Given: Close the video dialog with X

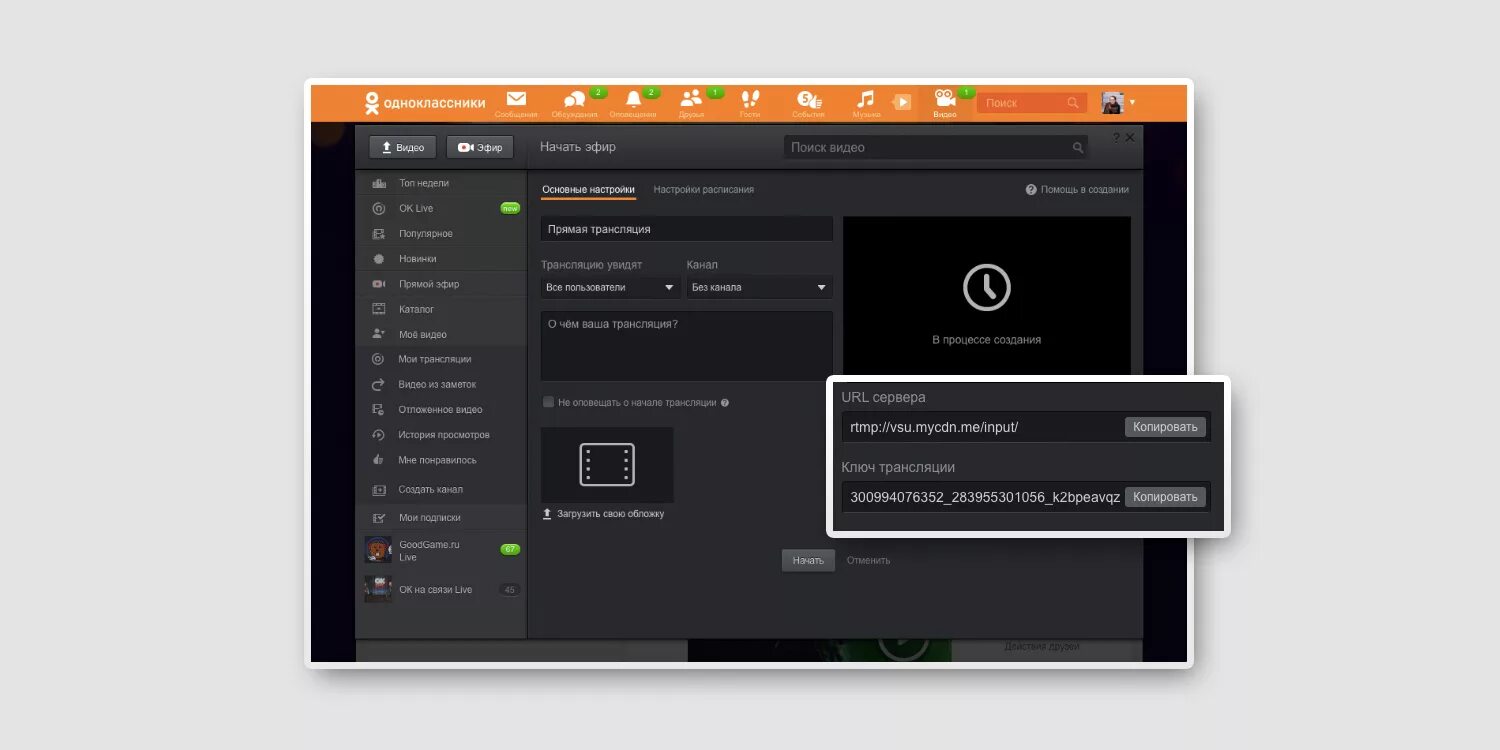Looking at the screenshot, I should [x=1130, y=137].
